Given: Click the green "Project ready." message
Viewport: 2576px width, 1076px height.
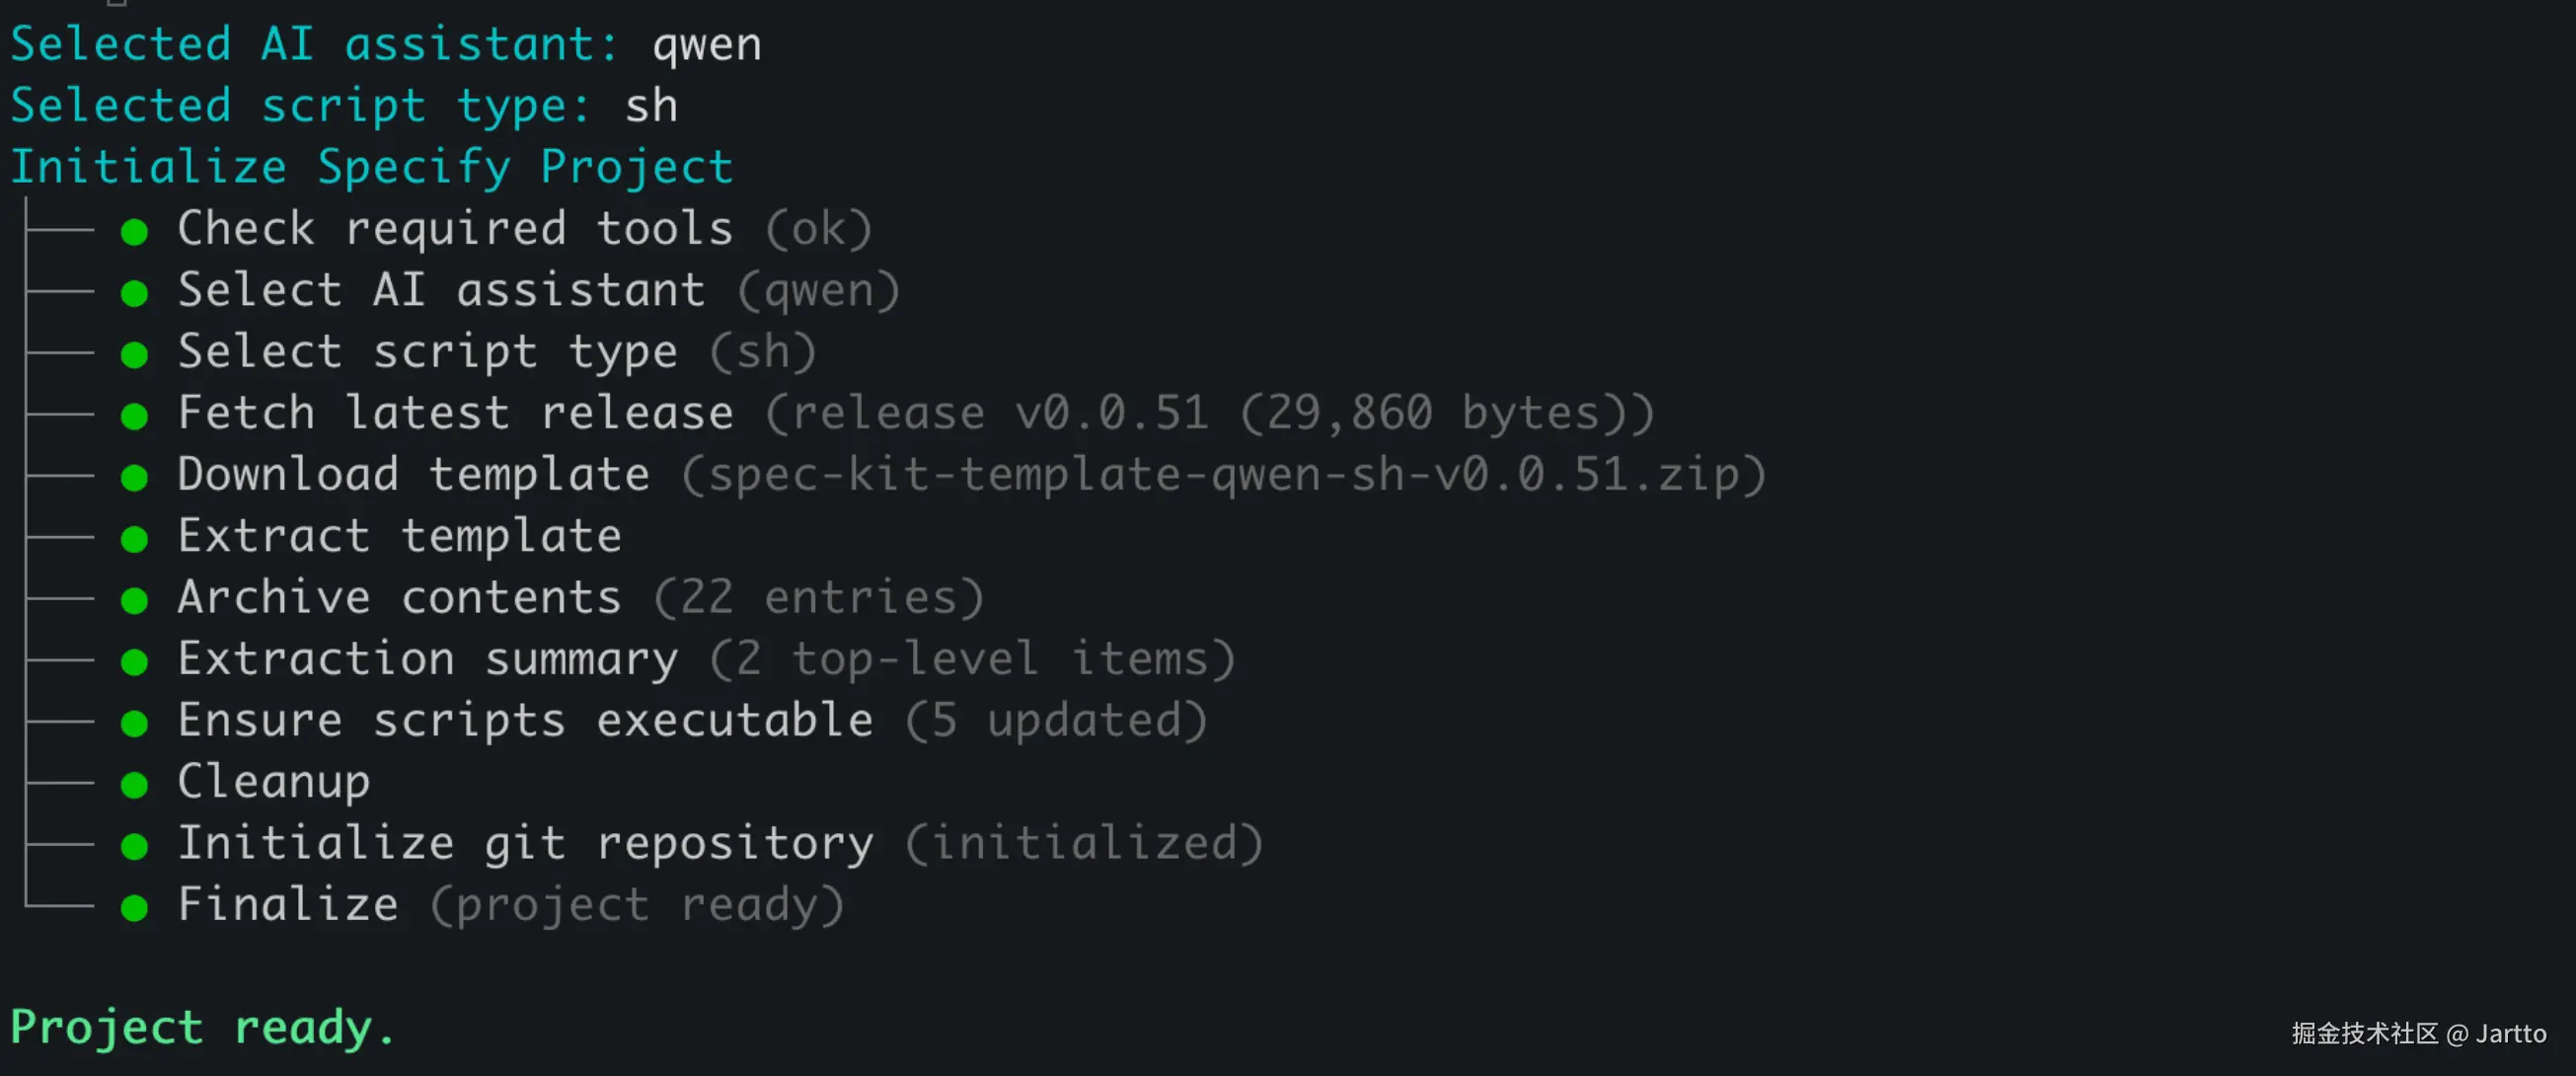Looking at the screenshot, I should pos(202,1027).
